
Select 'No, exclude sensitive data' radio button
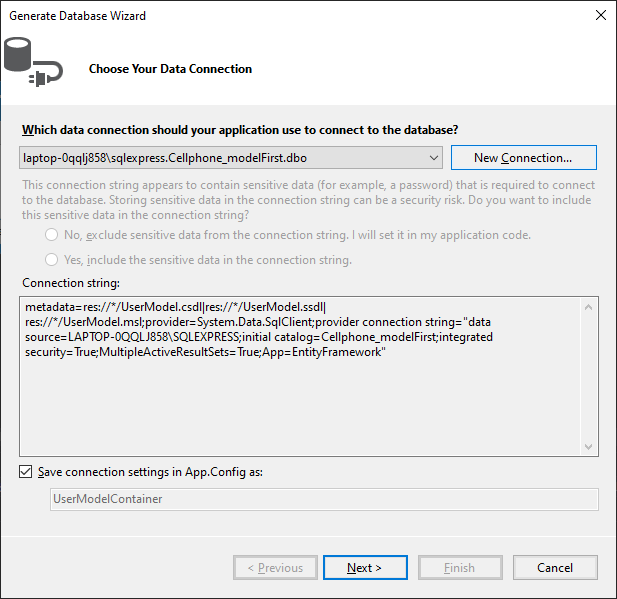point(52,235)
